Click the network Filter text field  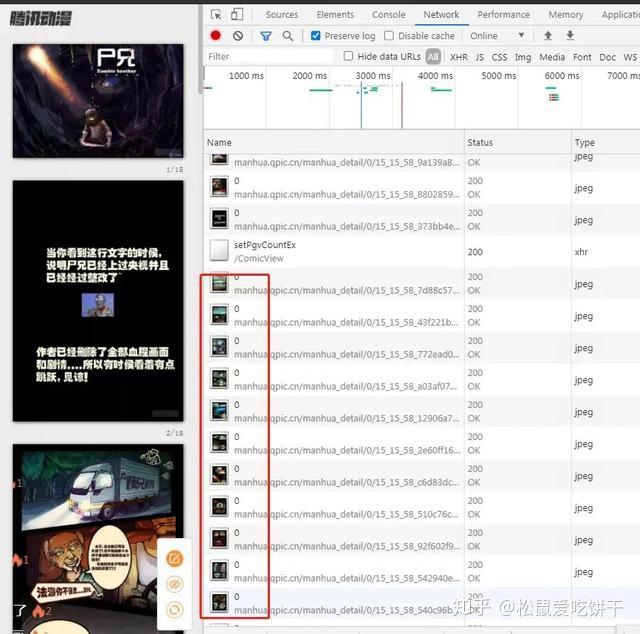coord(269,56)
